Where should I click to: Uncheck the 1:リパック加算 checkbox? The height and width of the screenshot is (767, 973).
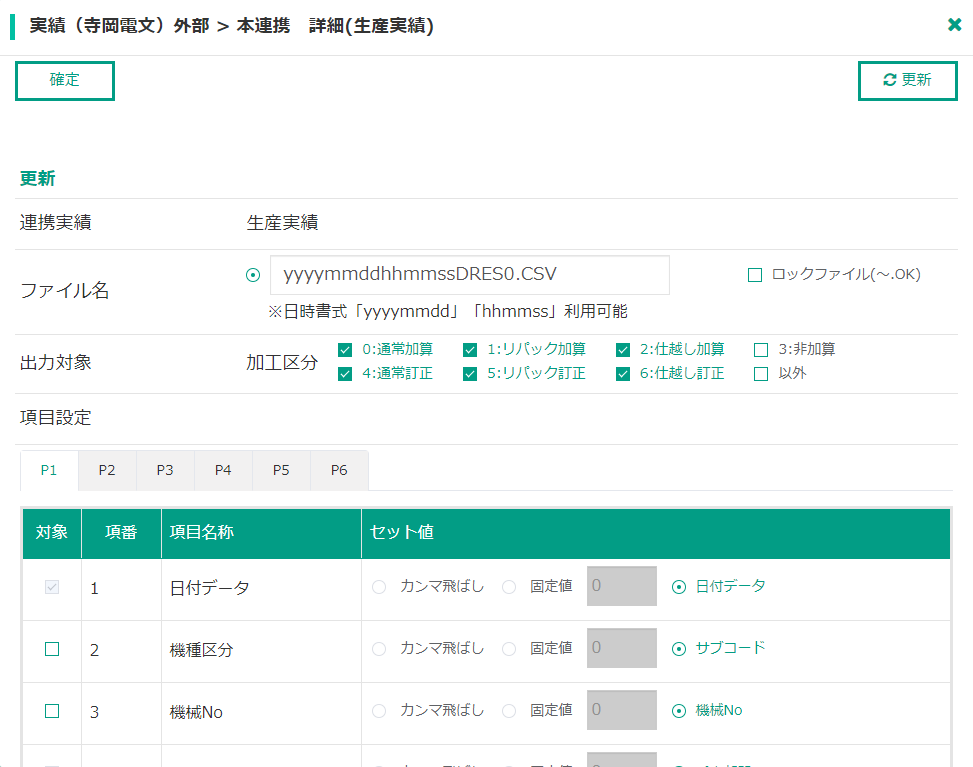[470, 350]
